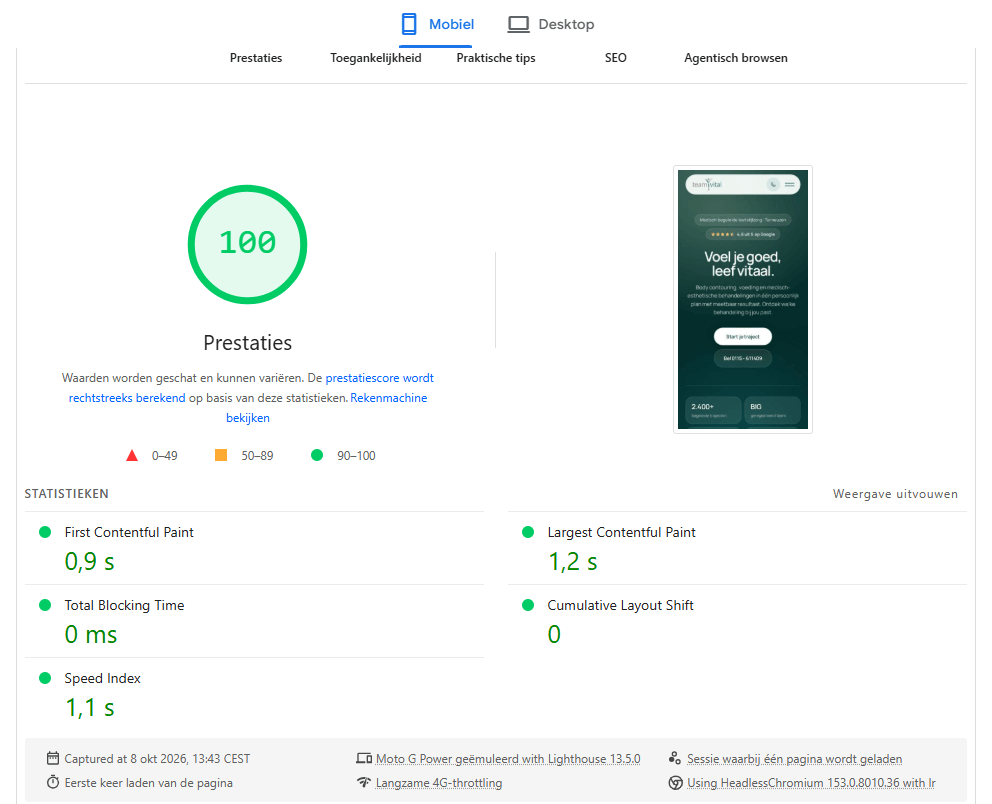
Task: Click the calendar icon beside 'Captured at'
Action: pyautogui.click(x=53, y=758)
